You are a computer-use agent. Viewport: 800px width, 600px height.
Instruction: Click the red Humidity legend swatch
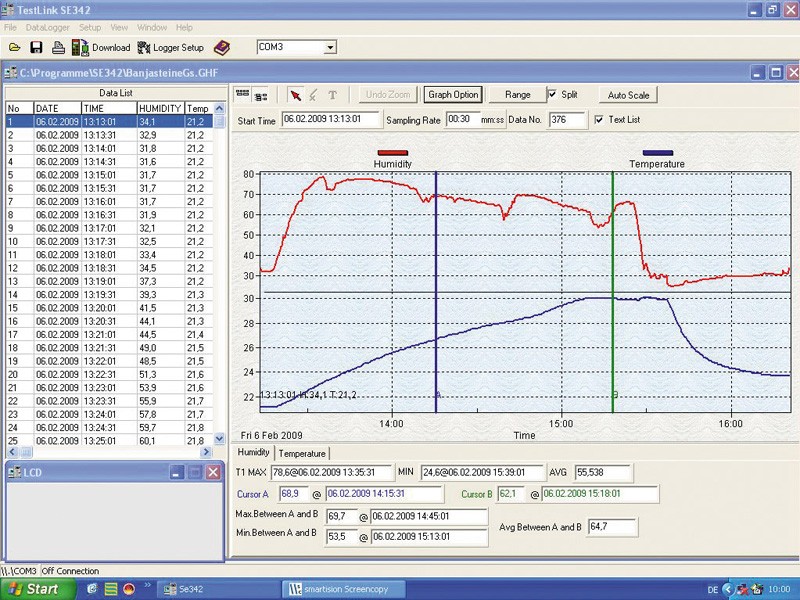(392, 153)
